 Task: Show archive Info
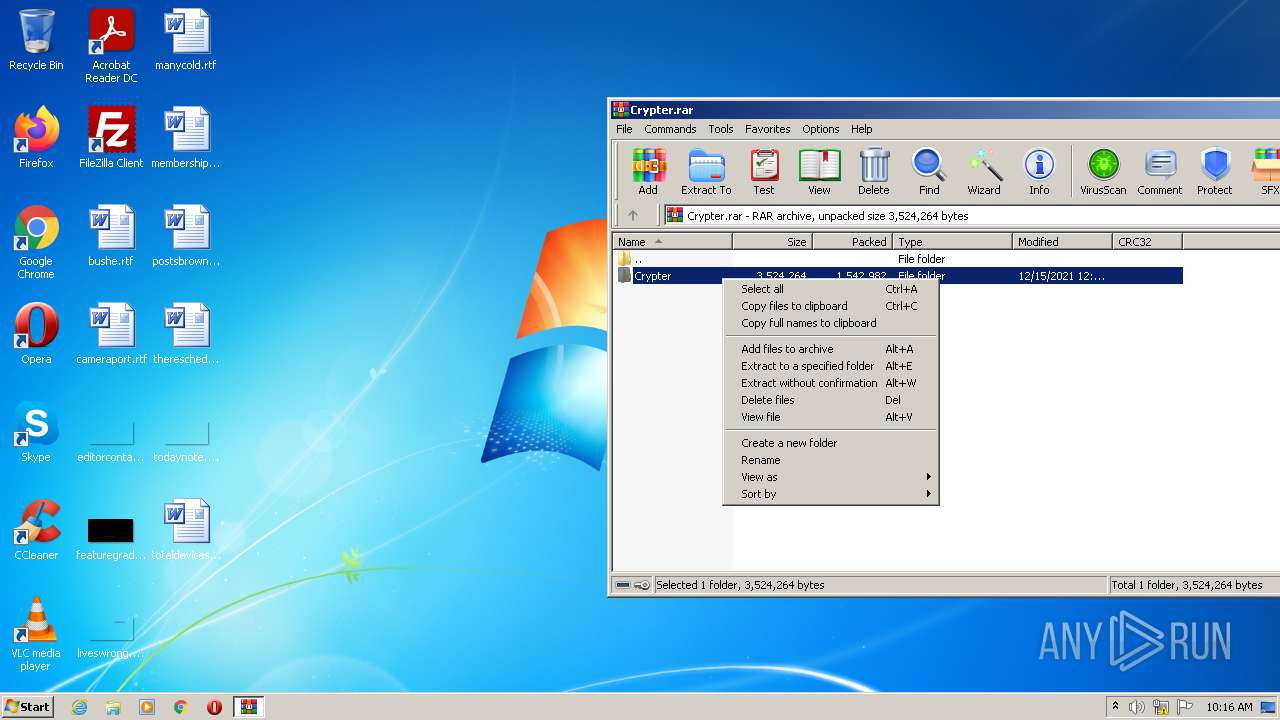[1039, 171]
